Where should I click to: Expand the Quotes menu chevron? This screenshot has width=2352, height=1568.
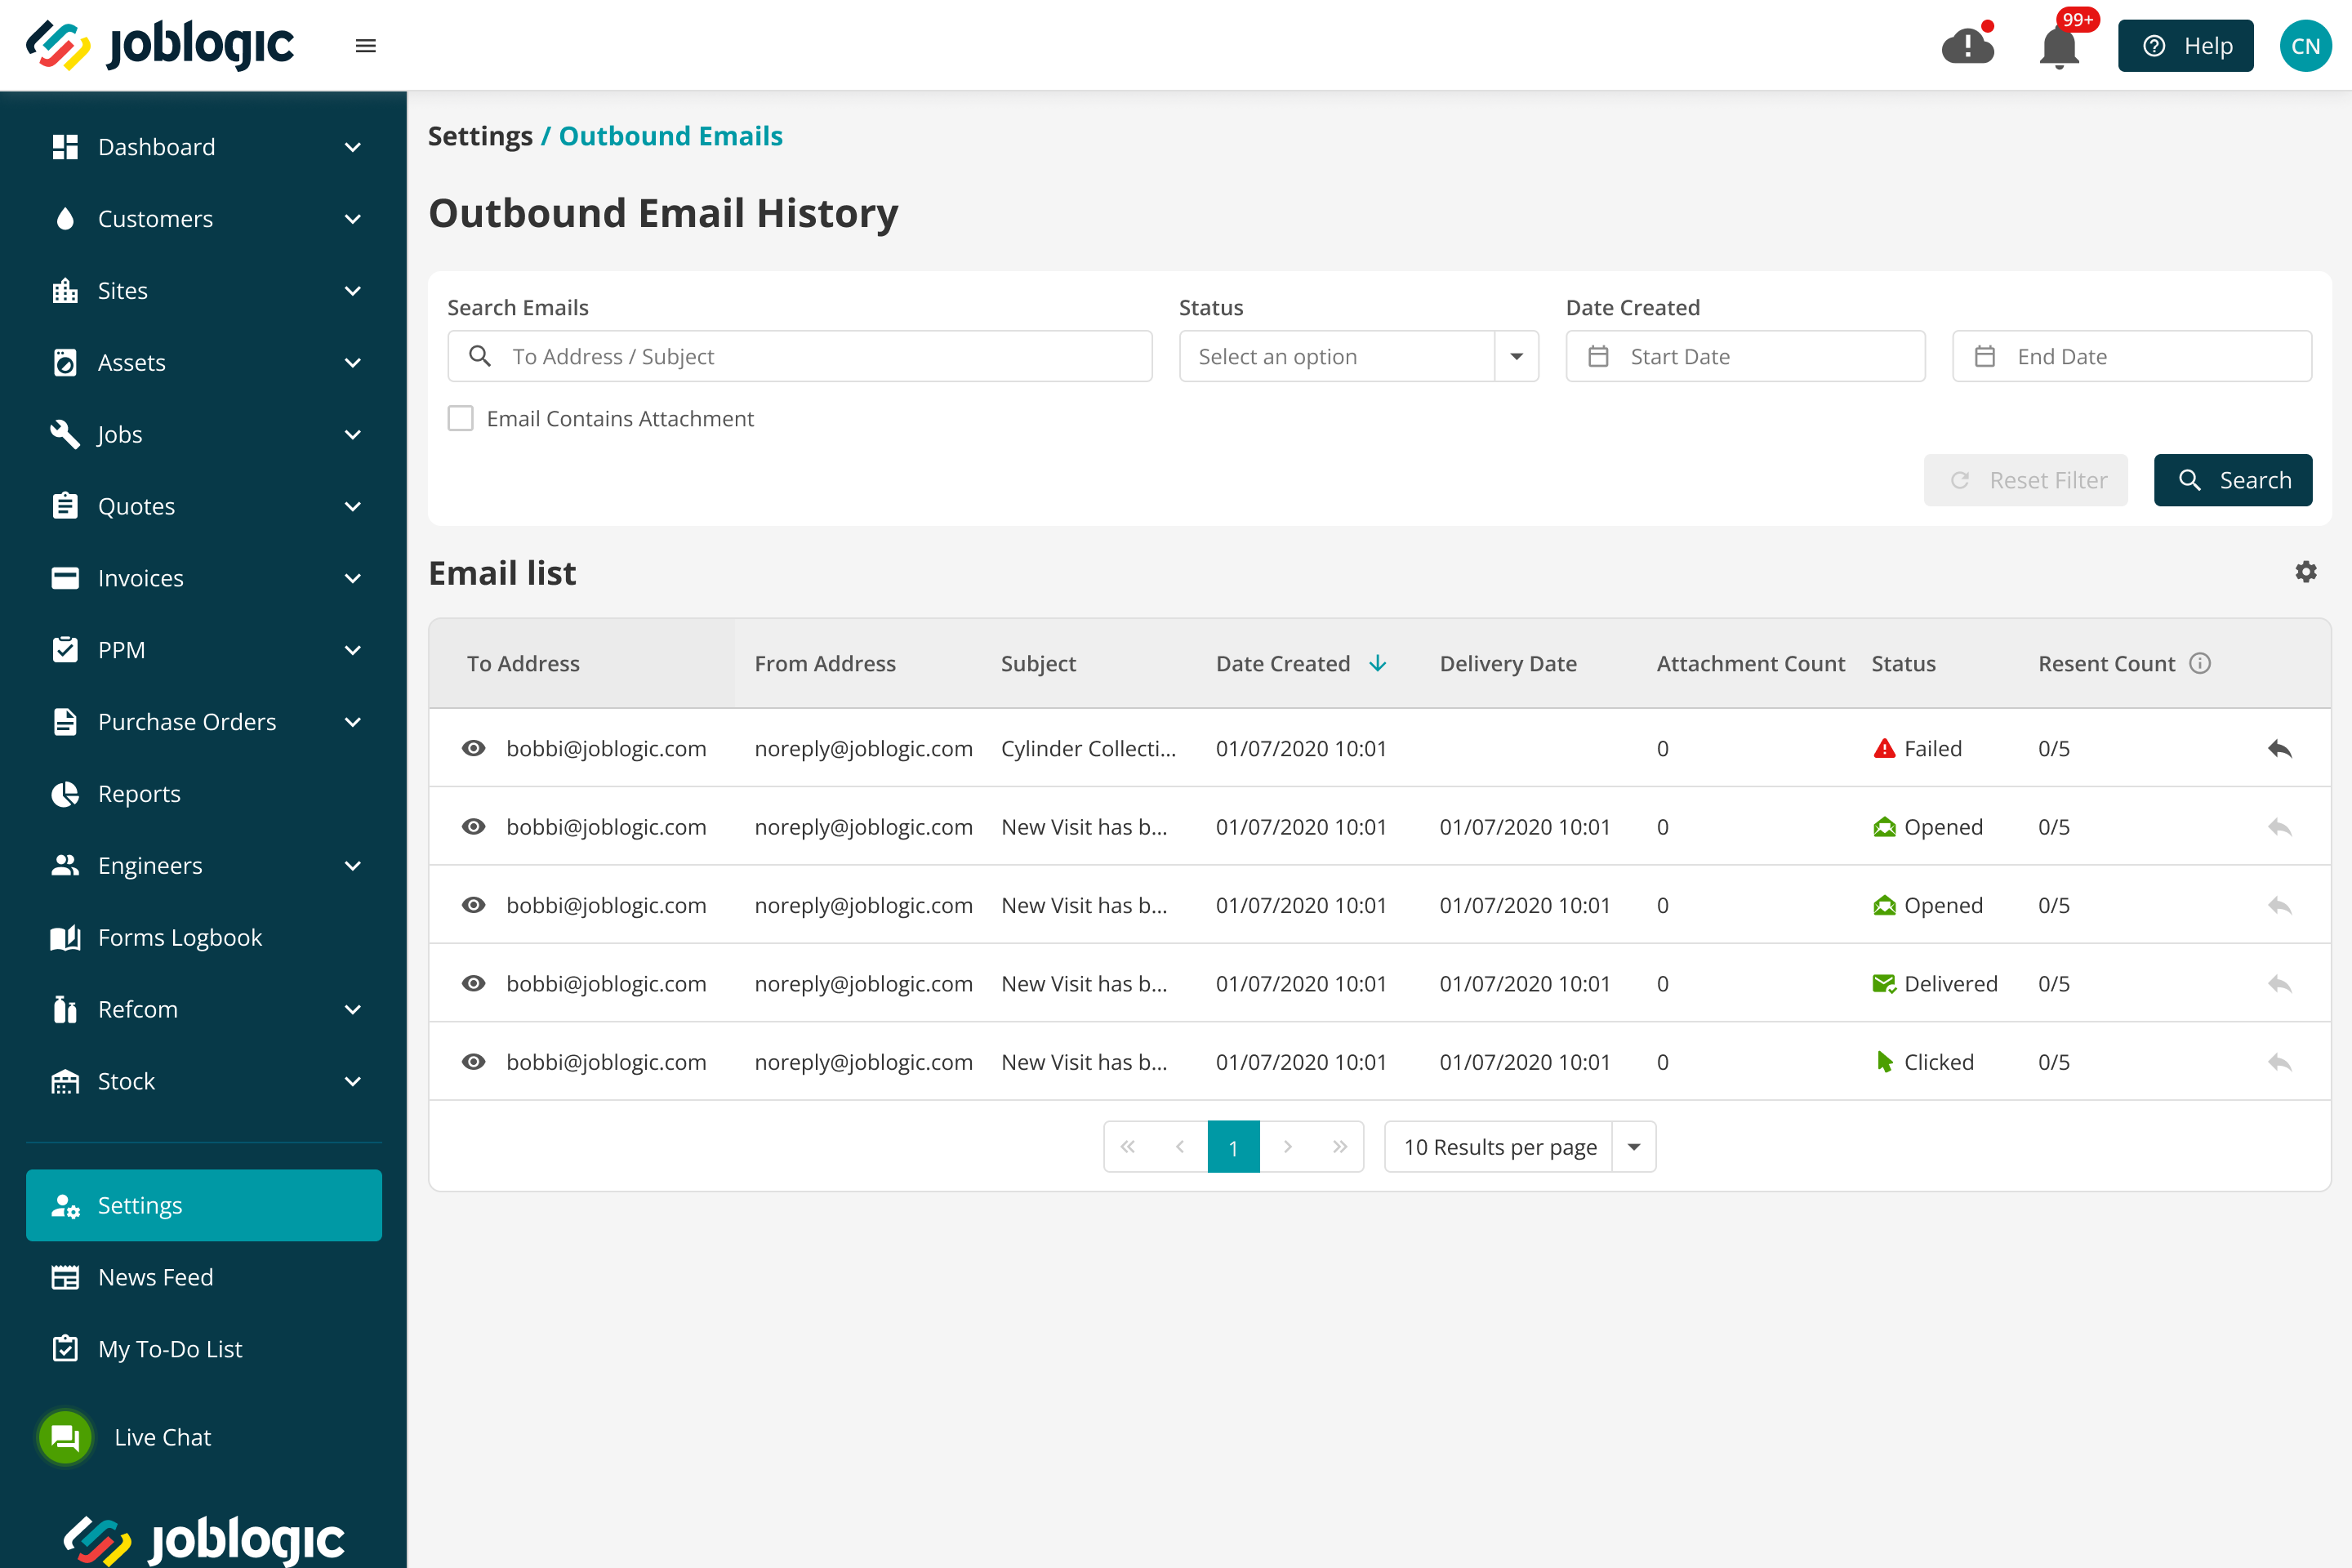coord(352,507)
